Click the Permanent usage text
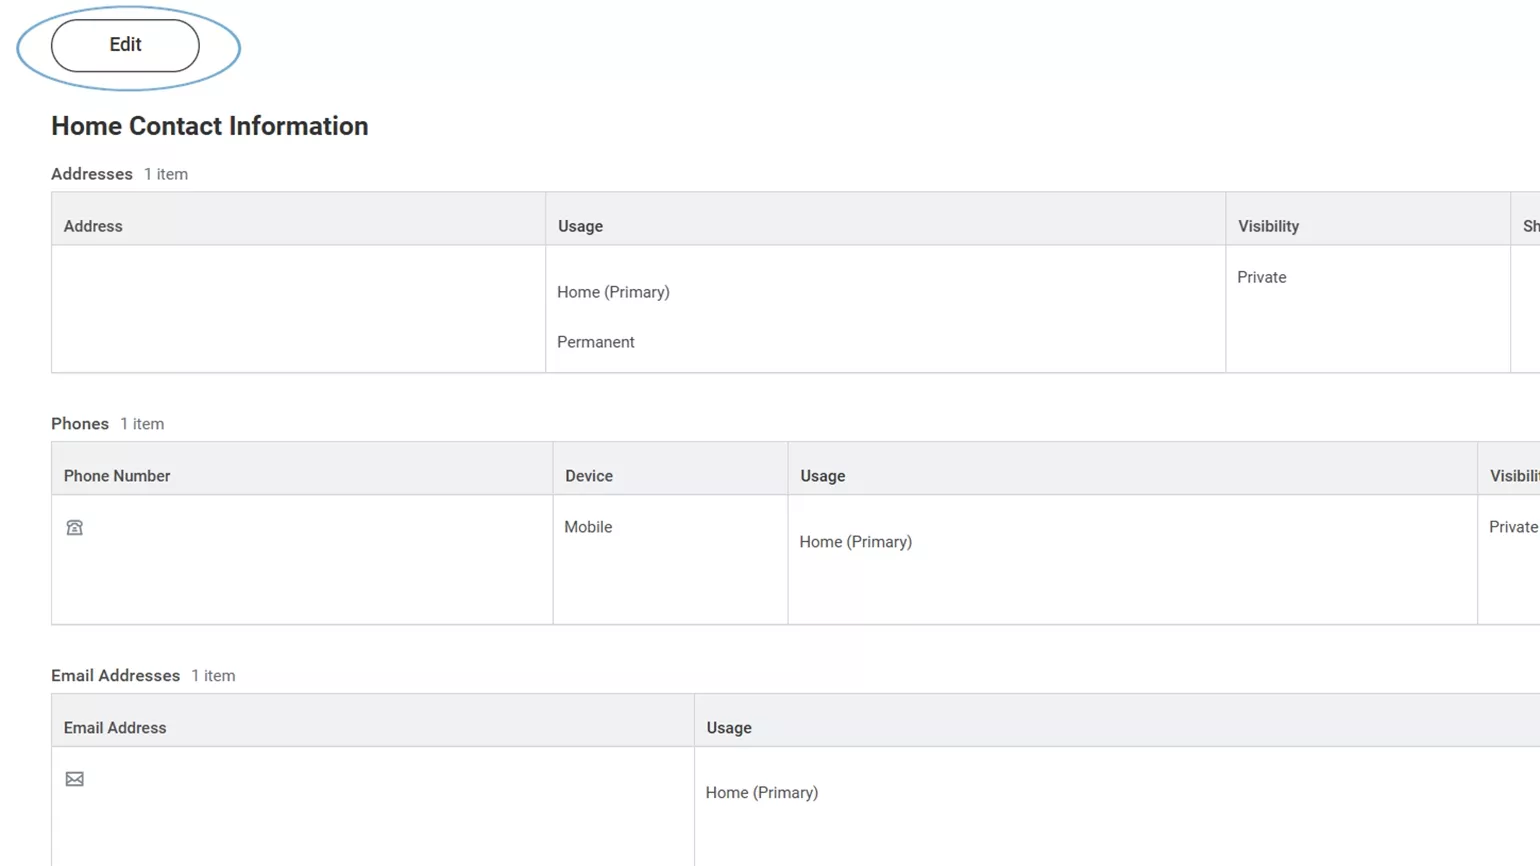This screenshot has height=866, width=1540. click(596, 342)
